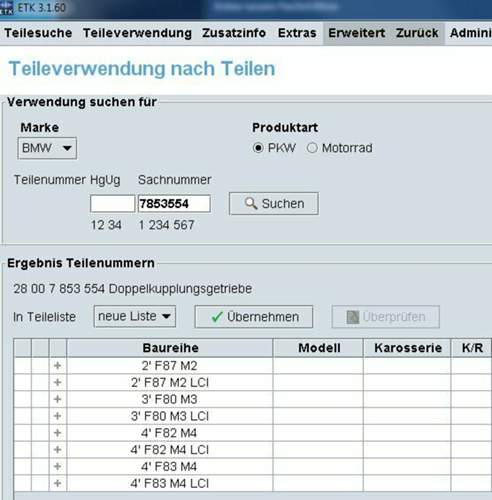
Task: Open the Marke BMW dropdown
Action: [x=47, y=148]
